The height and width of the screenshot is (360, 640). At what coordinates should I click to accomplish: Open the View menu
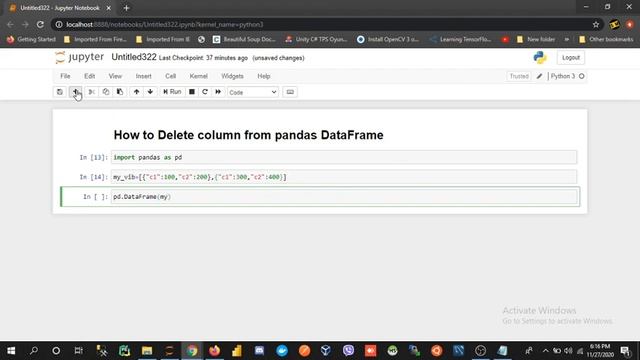[115, 76]
